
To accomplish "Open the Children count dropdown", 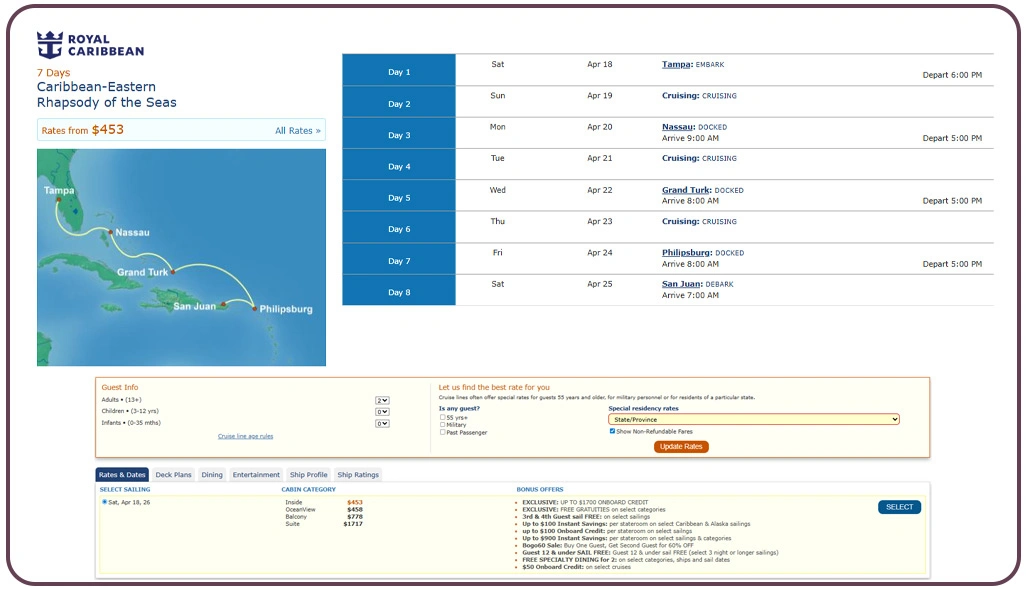I will 381,411.
